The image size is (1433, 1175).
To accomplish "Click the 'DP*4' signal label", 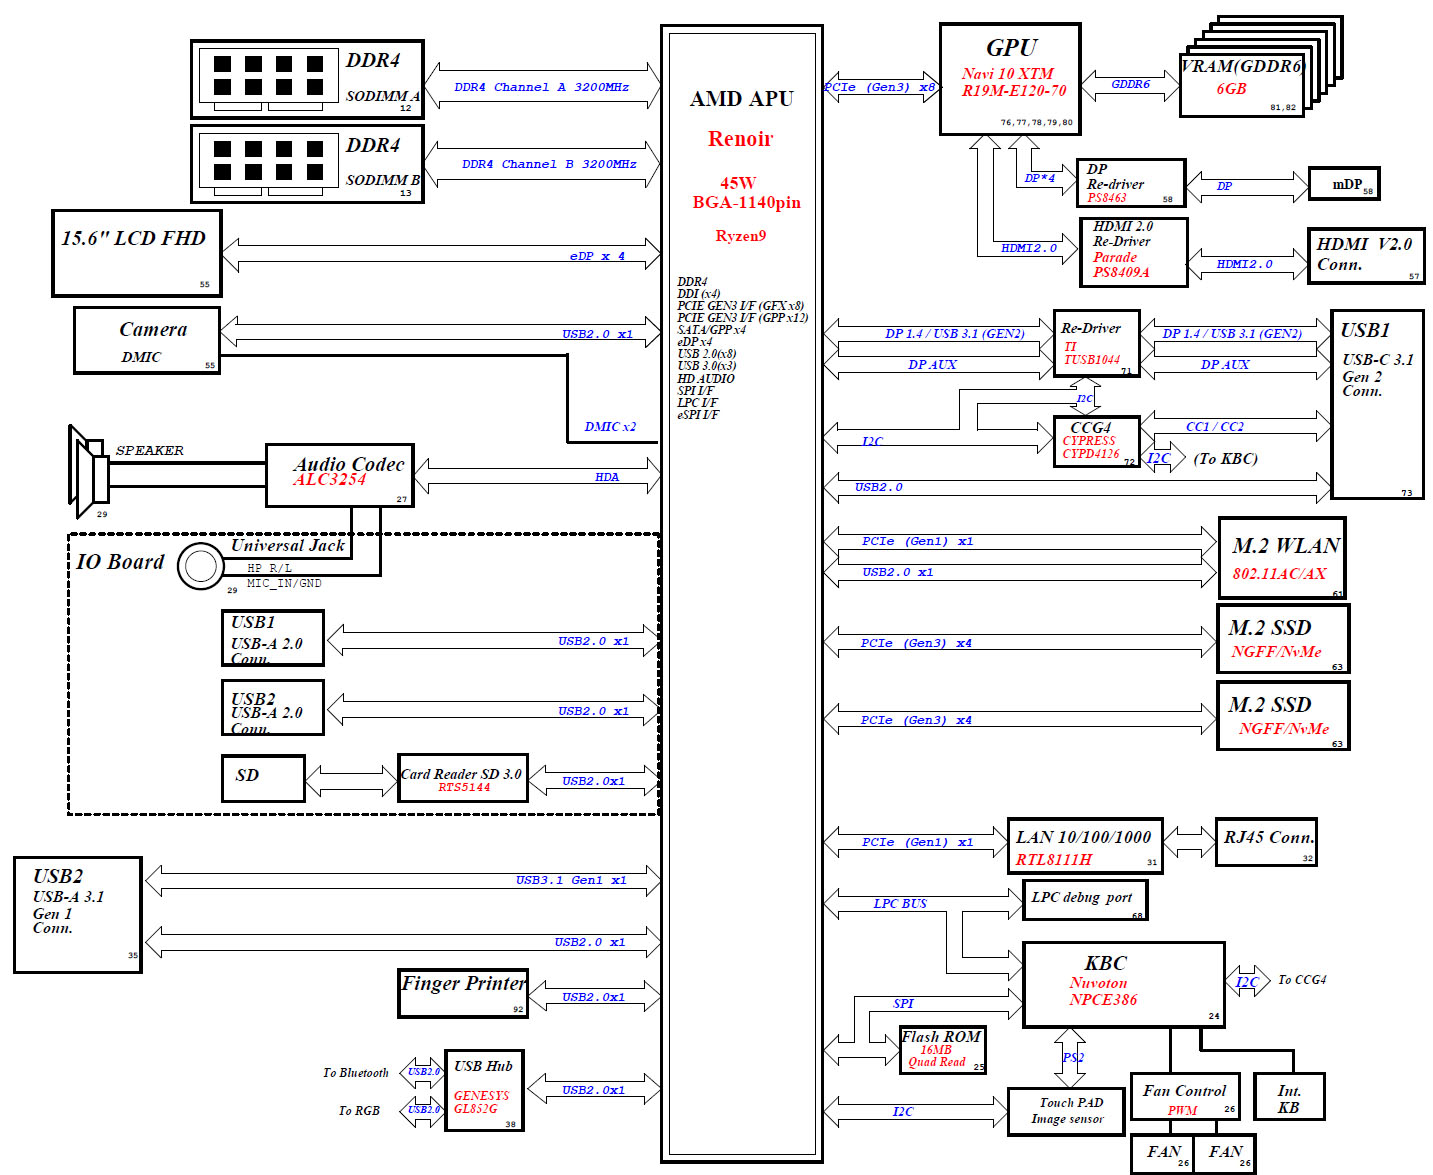I will point(1040,178).
